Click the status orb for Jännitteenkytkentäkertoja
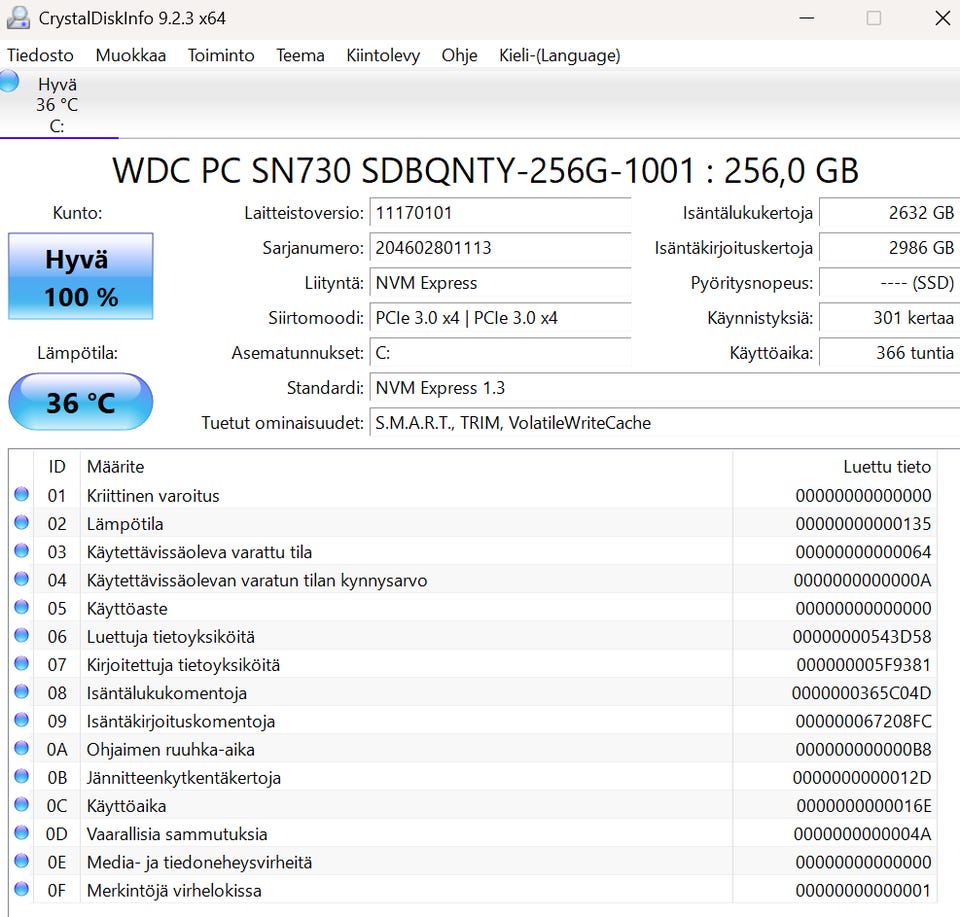The width and height of the screenshot is (960, 917). [21, 776]
